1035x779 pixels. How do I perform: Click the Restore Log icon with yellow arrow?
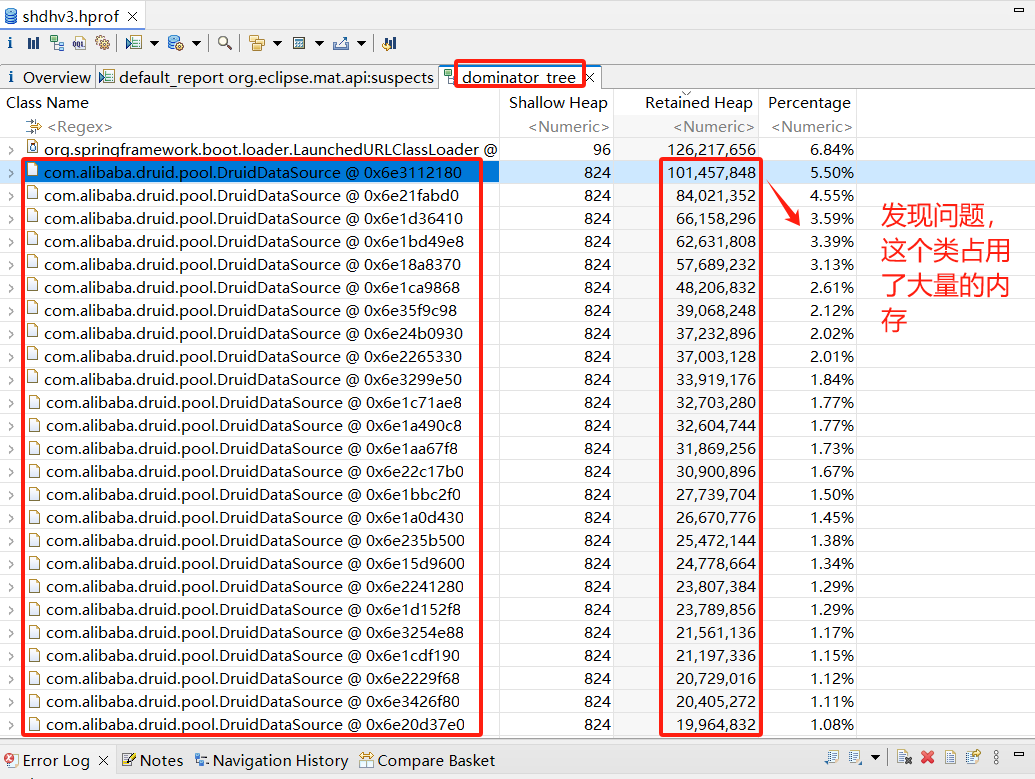click(x=973, y=757)
